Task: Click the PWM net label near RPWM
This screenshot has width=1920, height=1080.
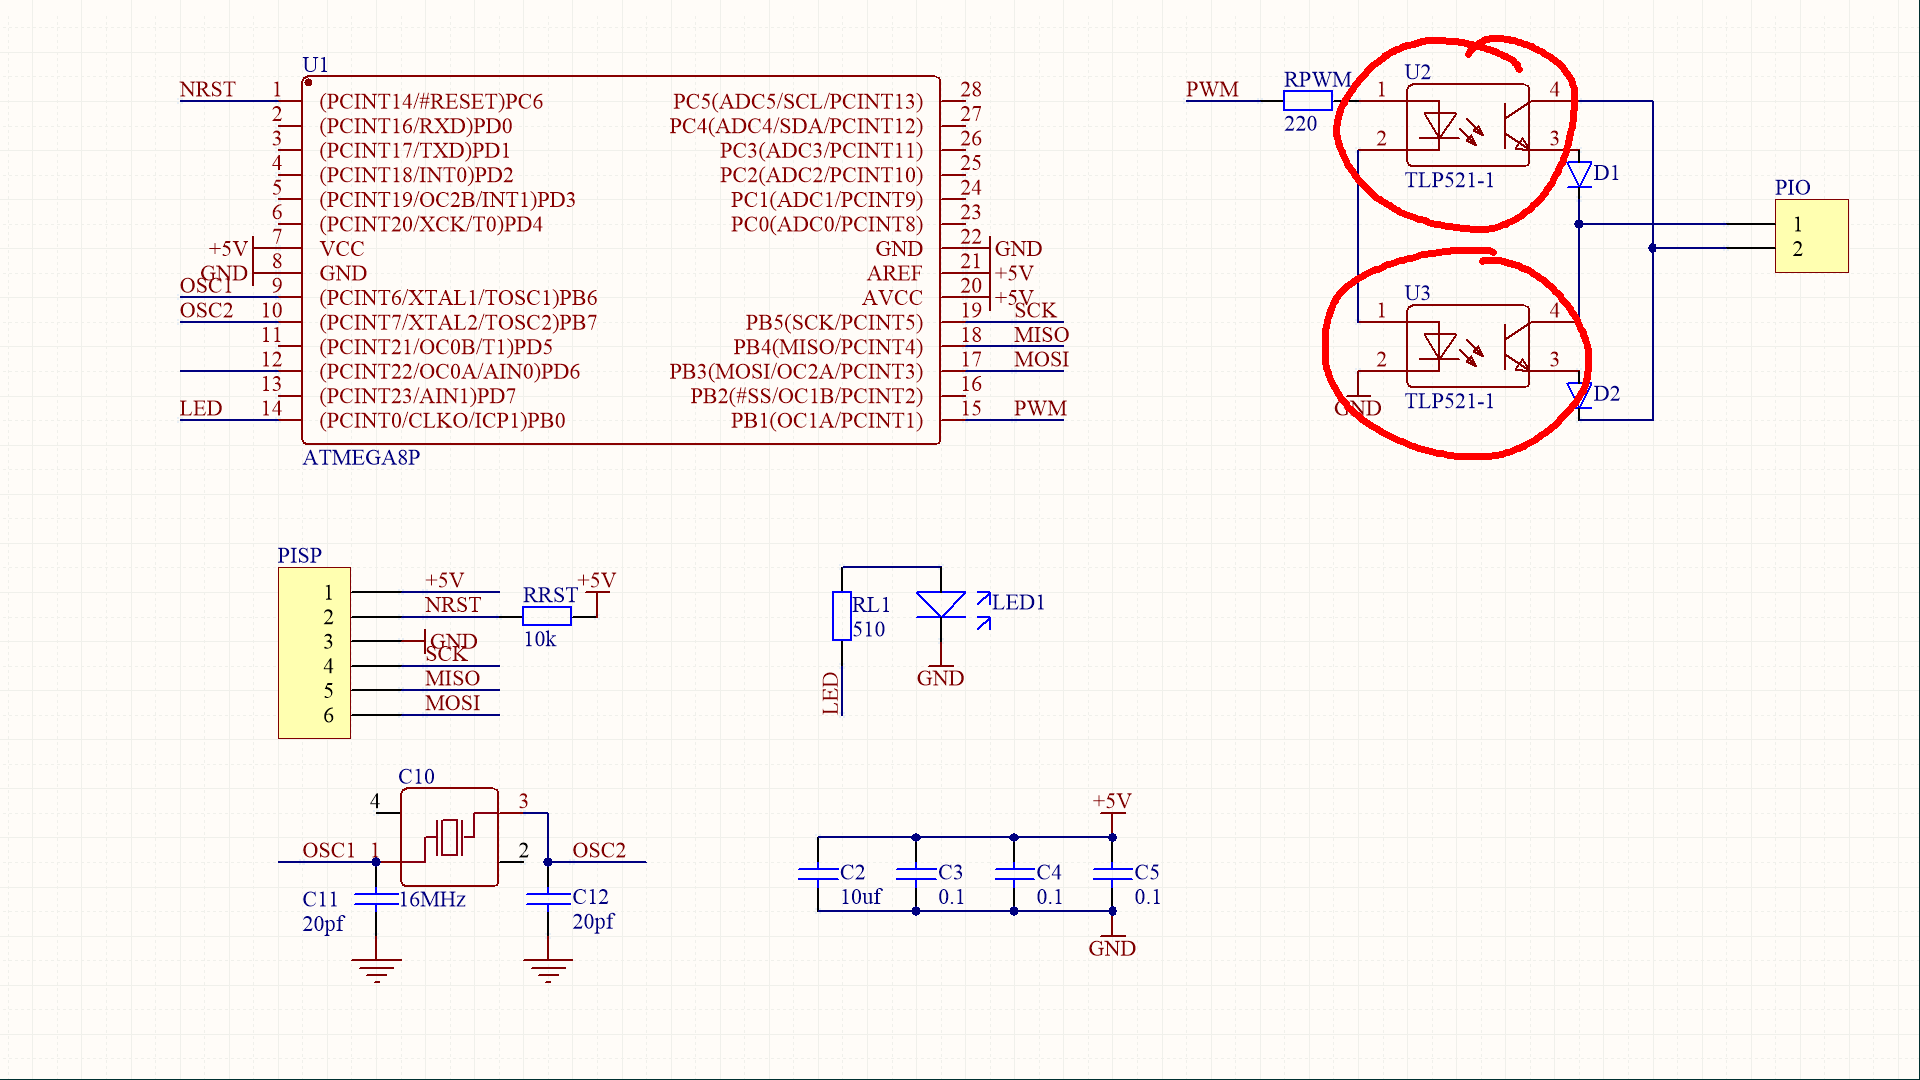Action: click(1212, 90)
